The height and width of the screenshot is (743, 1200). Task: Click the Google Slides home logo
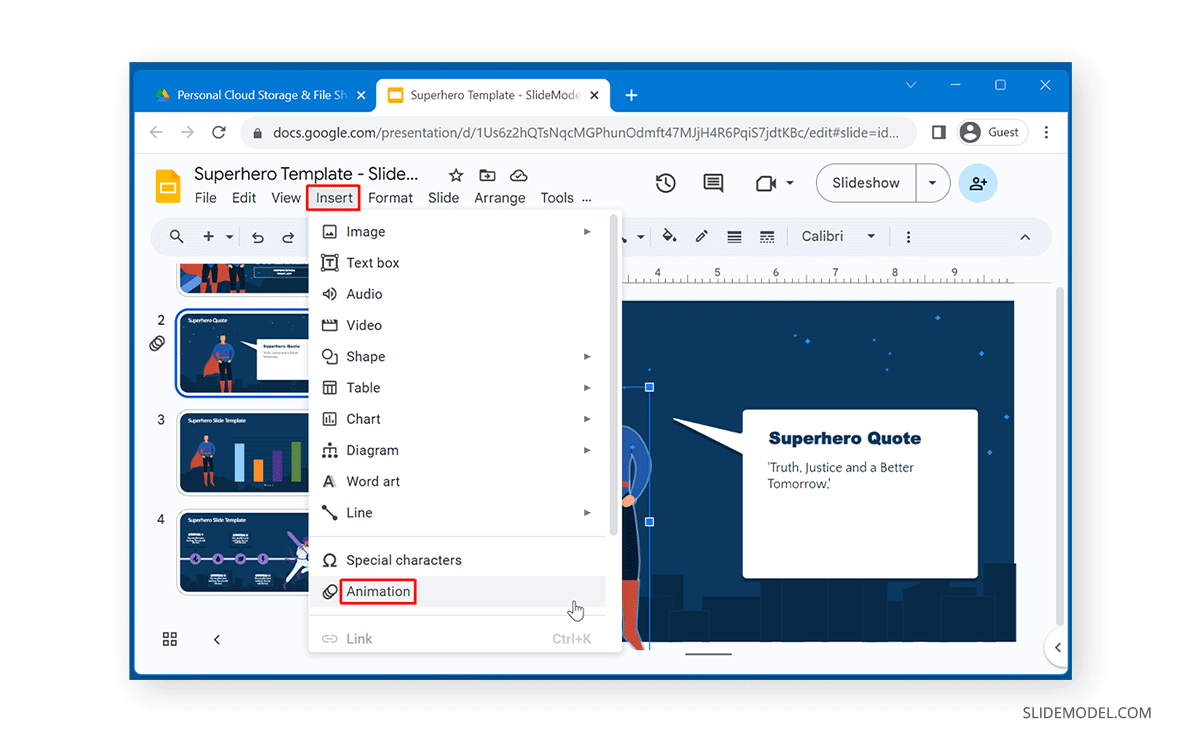pos(168,186)
